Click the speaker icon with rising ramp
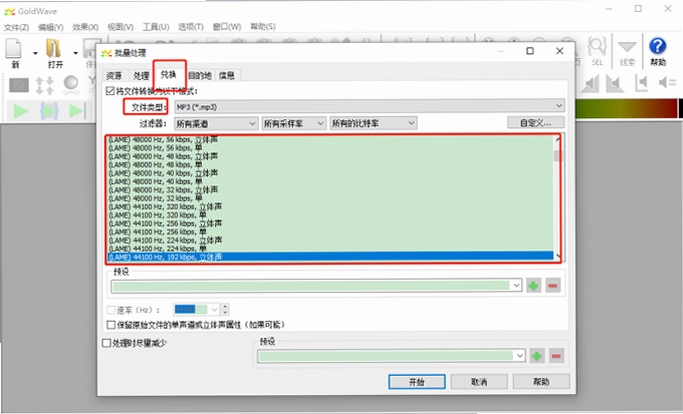Viewport: 683px width, 414px height. [x=590, y=84]
